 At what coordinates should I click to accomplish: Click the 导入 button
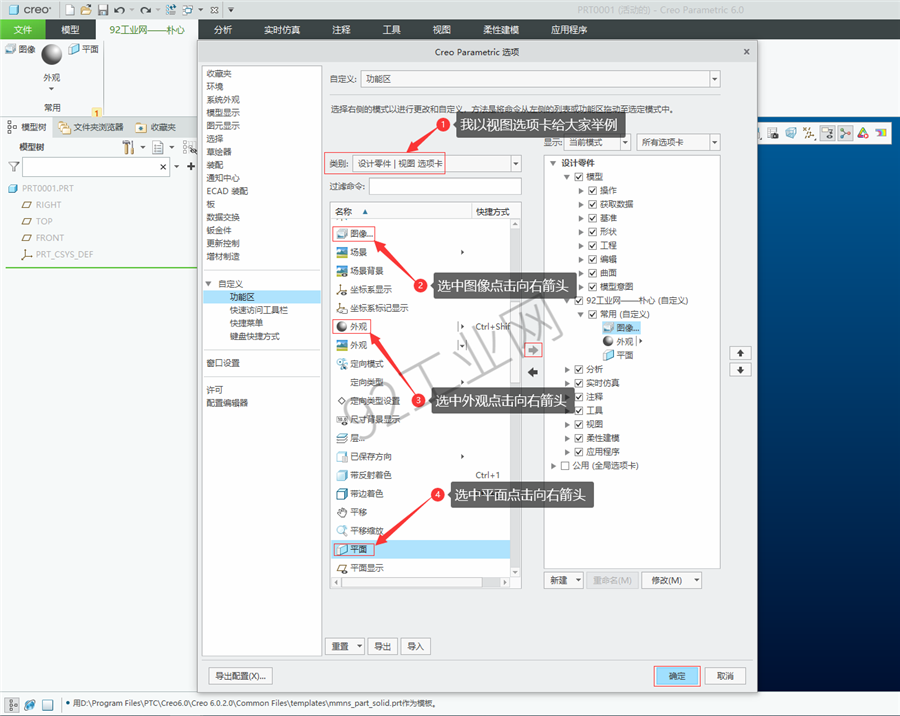click(416, 647)
